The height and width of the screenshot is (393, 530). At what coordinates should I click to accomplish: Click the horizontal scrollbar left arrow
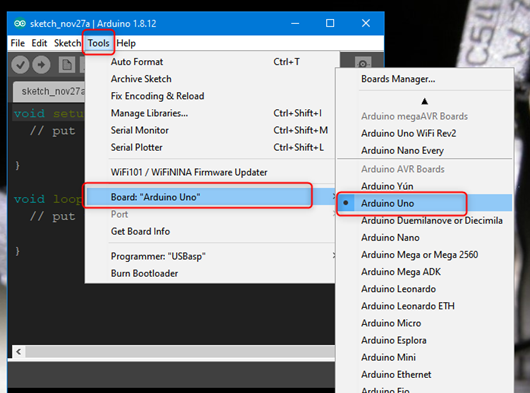[19, 351]
